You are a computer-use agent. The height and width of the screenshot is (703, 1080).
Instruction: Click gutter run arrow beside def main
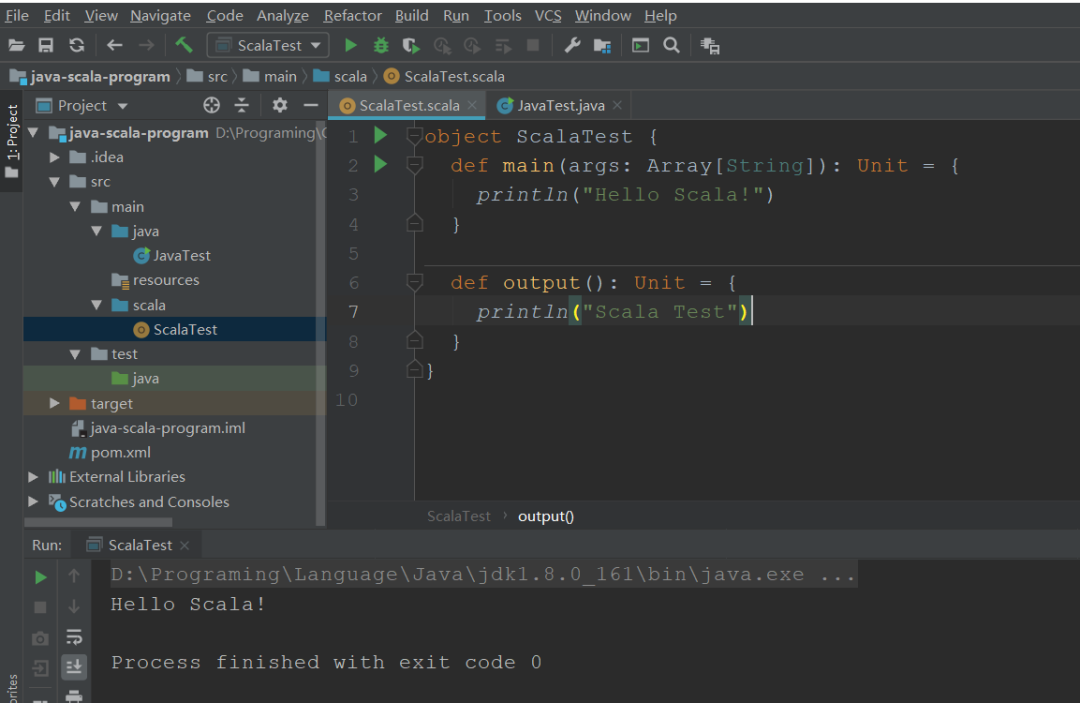(x=380, y=164)
